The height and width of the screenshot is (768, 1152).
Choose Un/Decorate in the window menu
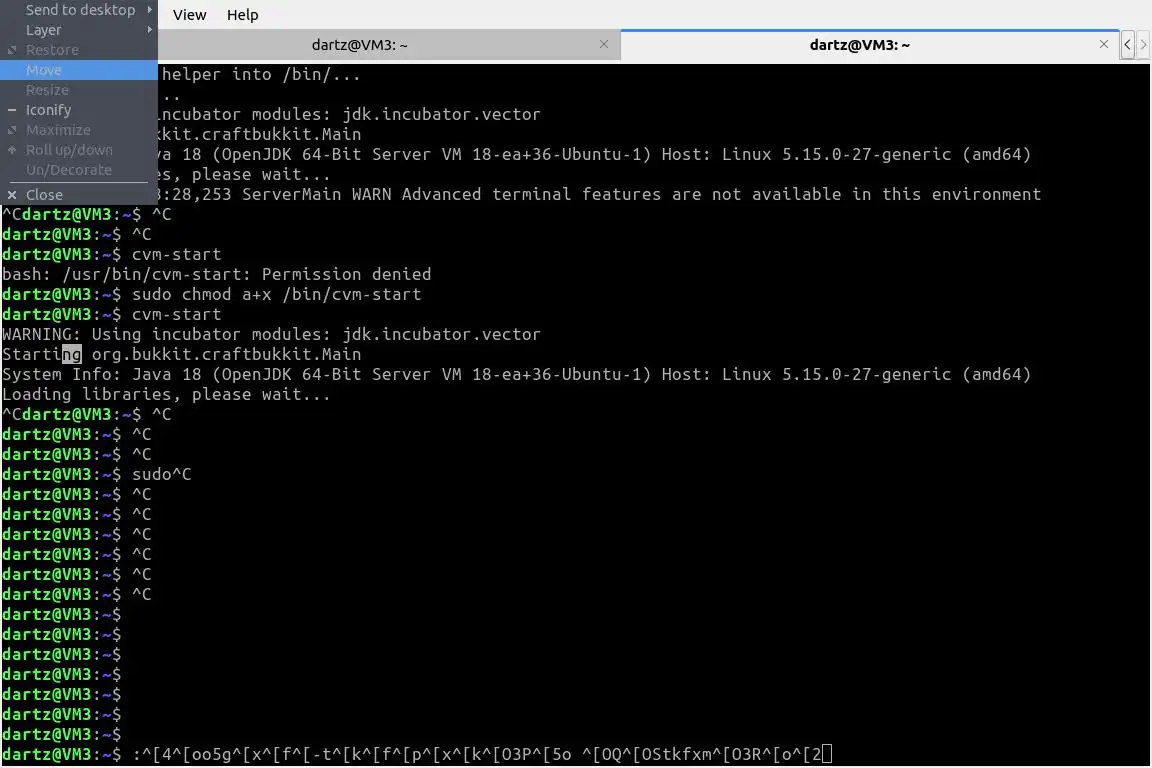(x=79, y=170)
